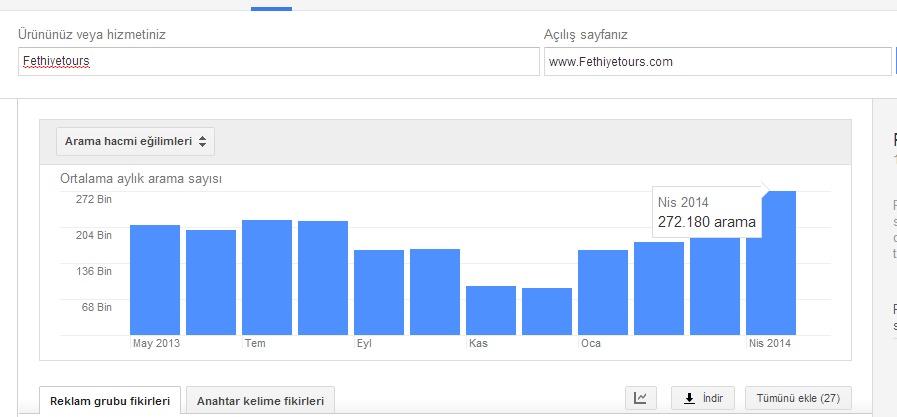
Task: Click the 272 Bin axis label
Action: [94, 199]
